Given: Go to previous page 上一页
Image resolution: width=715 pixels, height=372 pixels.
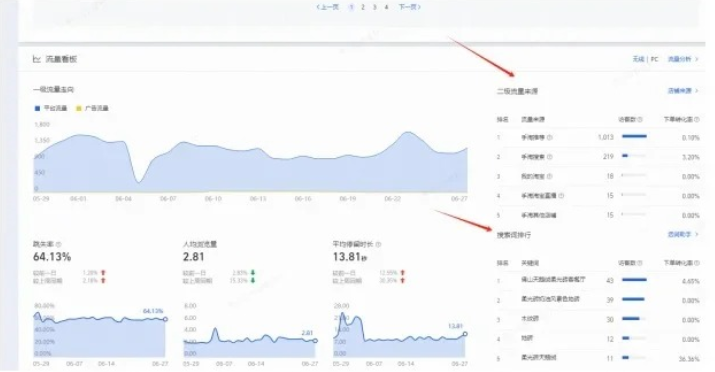Looking at the screenshot, I should click(x=328, y=7).
